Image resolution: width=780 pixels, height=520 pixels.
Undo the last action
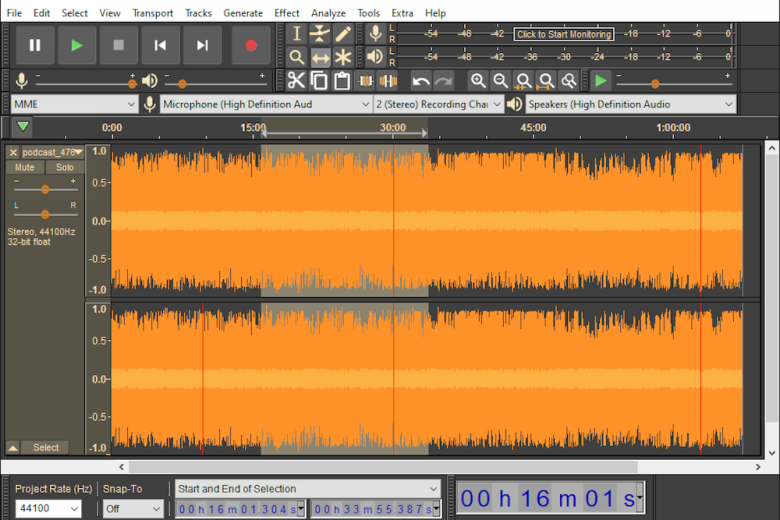[421, 81]
